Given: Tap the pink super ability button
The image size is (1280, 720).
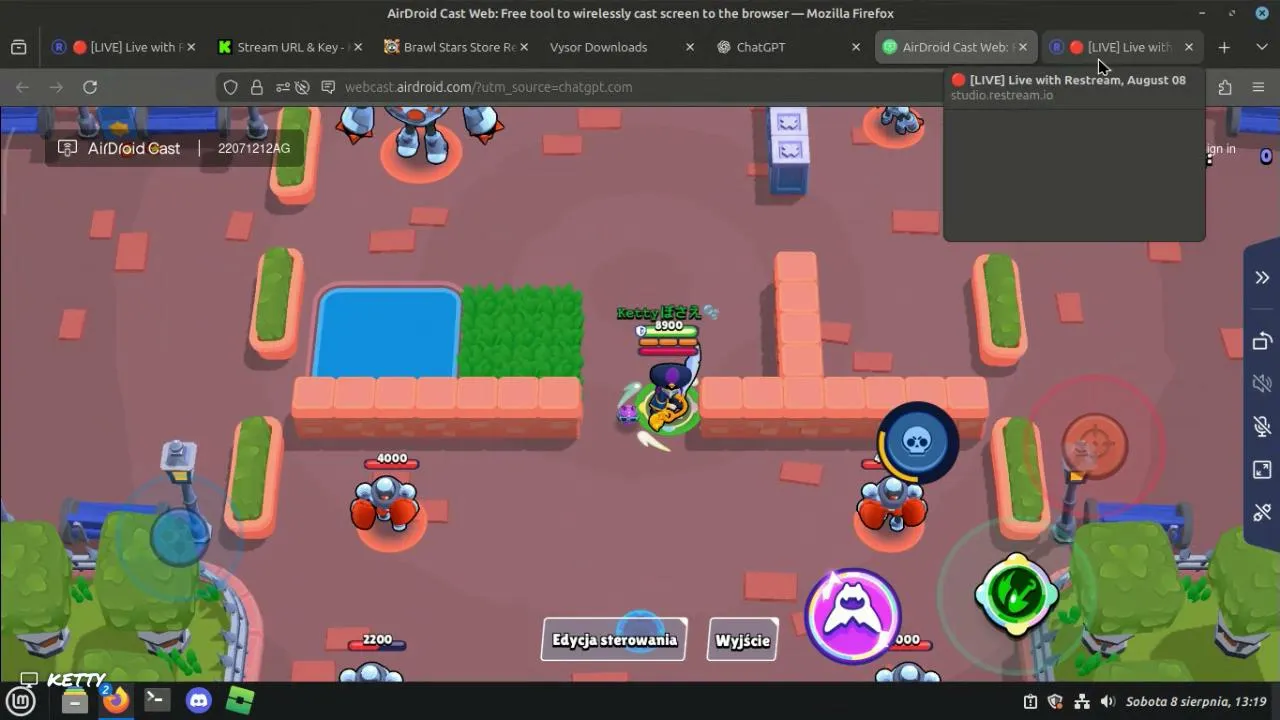Looking at the screenshot, I should [853, 616].
